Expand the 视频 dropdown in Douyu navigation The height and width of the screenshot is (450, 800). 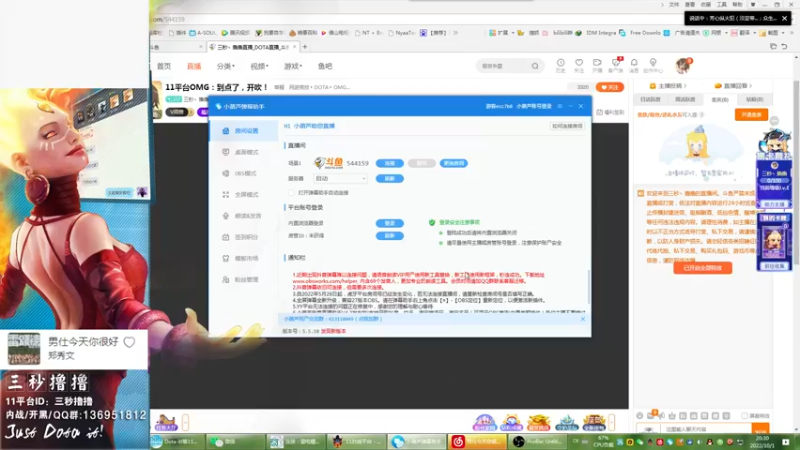pos(259,66)
